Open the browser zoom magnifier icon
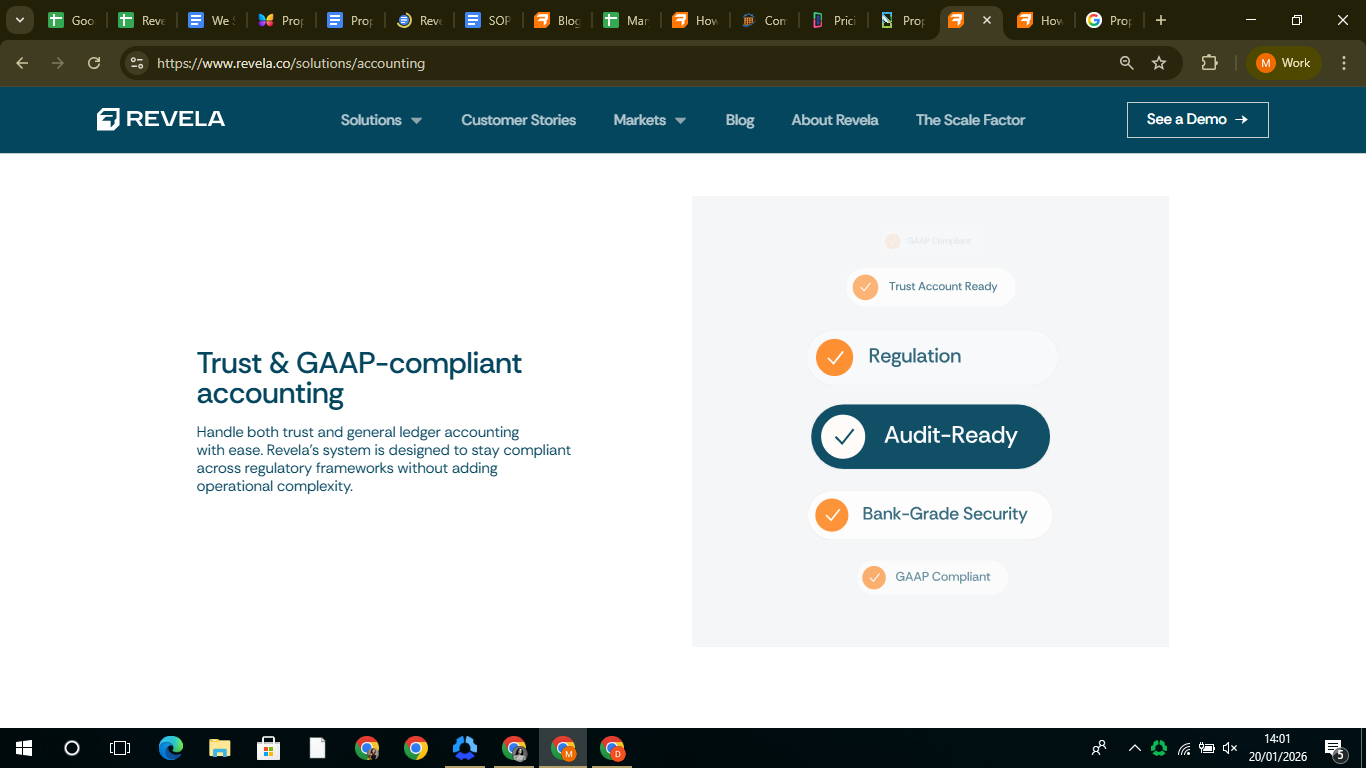This screenshot has width=1366, height=768. coord(1127,63)
